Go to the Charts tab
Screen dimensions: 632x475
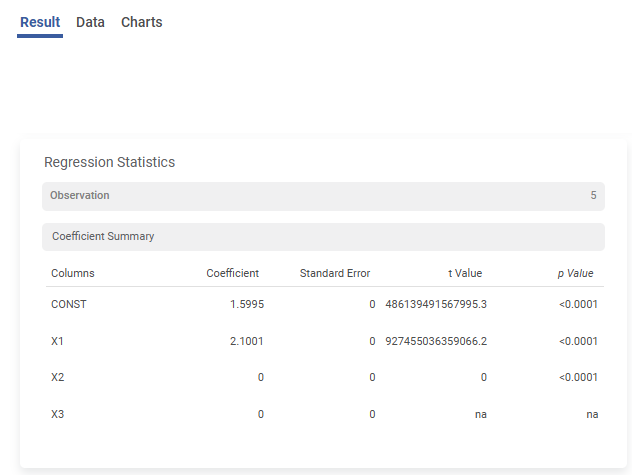pyautogui.click(x=141, y=22)
